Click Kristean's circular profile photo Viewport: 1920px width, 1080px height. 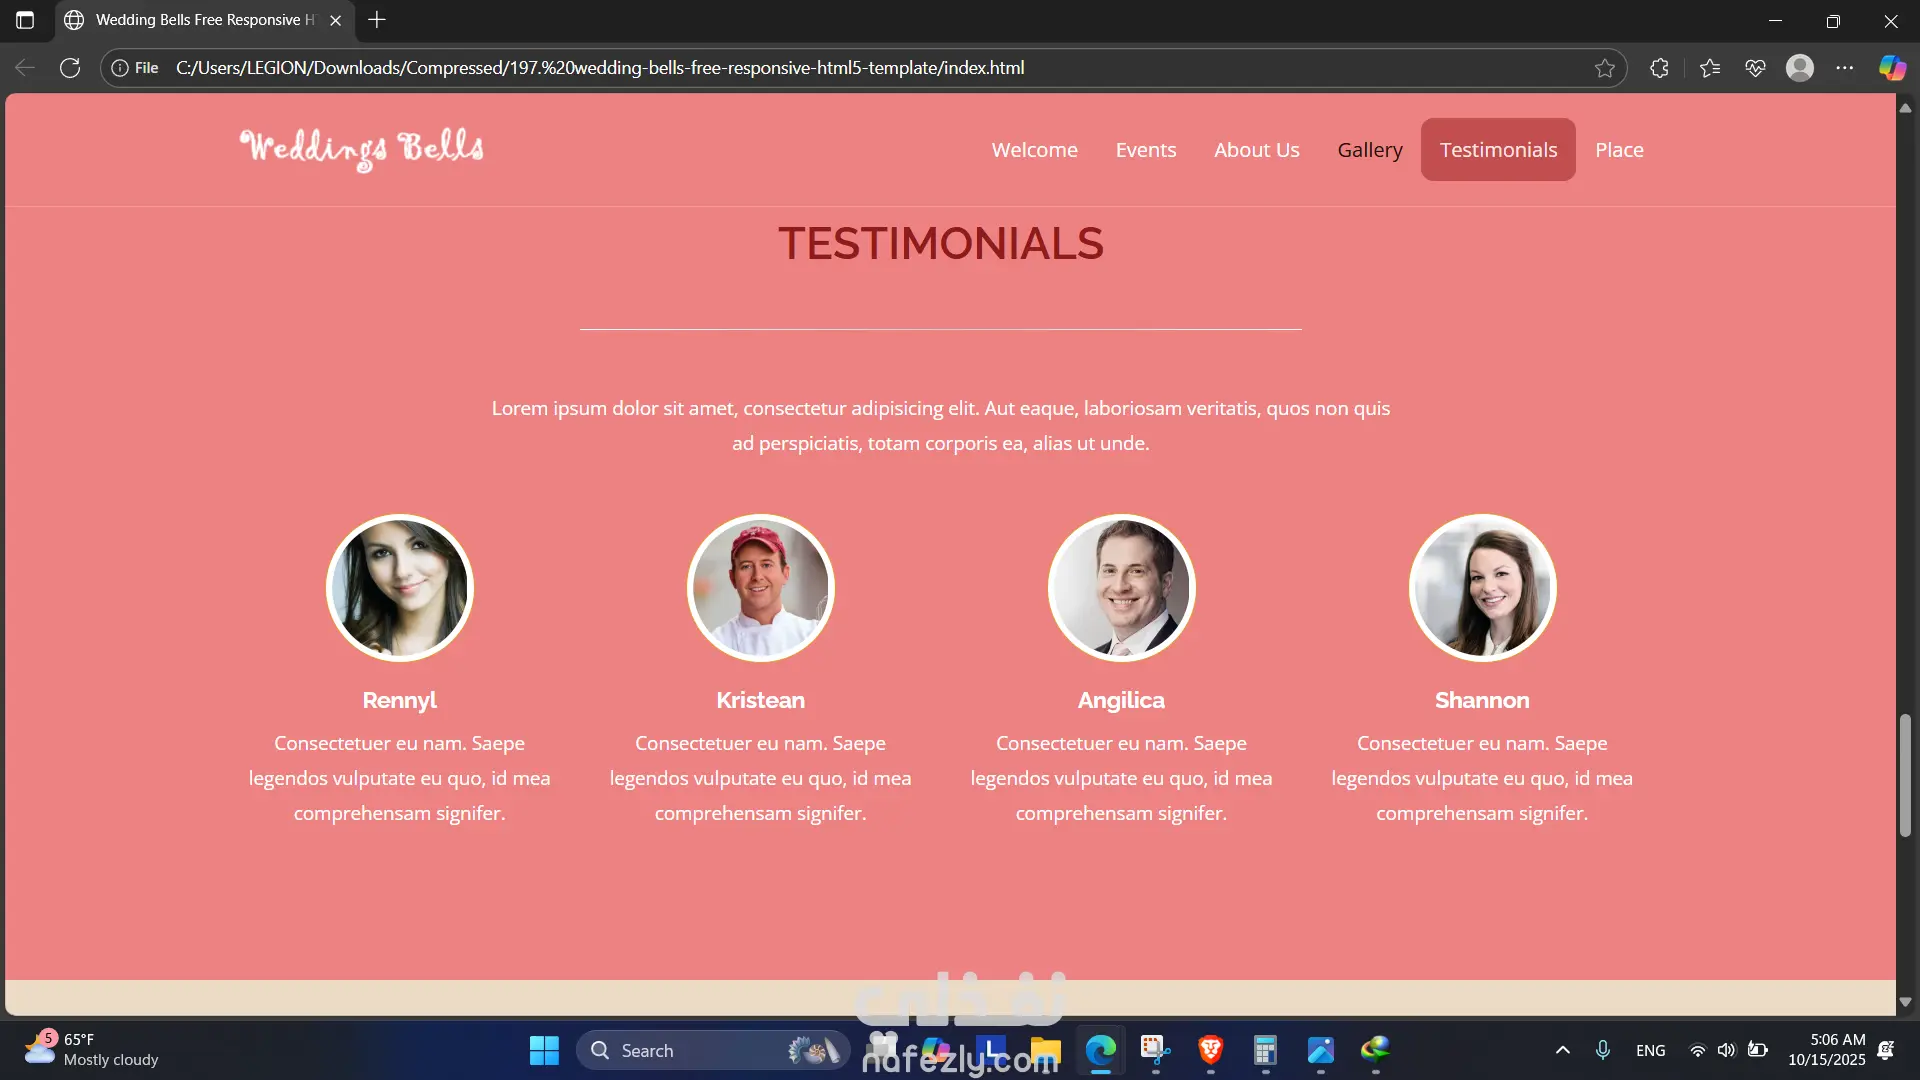pyautogui.click(x=760, y=588)
